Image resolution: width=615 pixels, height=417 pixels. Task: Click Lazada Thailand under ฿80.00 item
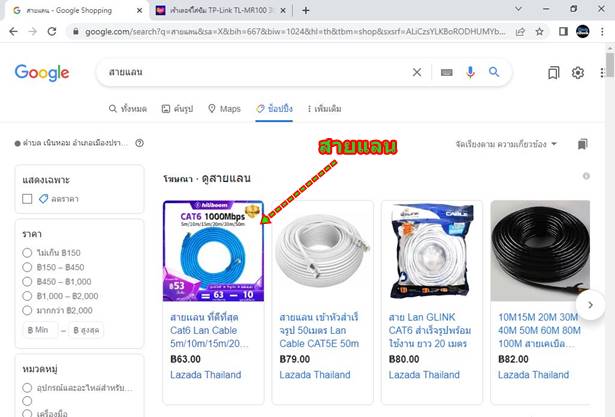coord(424,375)
